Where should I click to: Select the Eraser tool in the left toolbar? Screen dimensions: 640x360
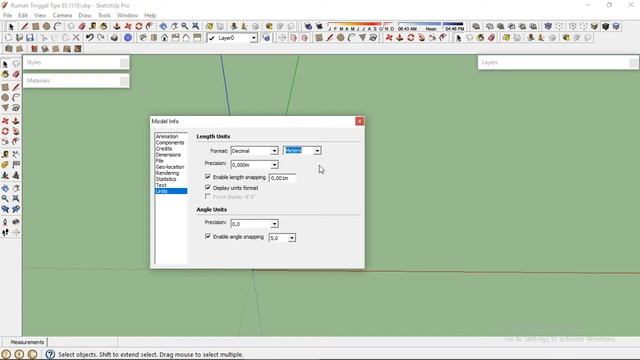click(x=16, y=74)
